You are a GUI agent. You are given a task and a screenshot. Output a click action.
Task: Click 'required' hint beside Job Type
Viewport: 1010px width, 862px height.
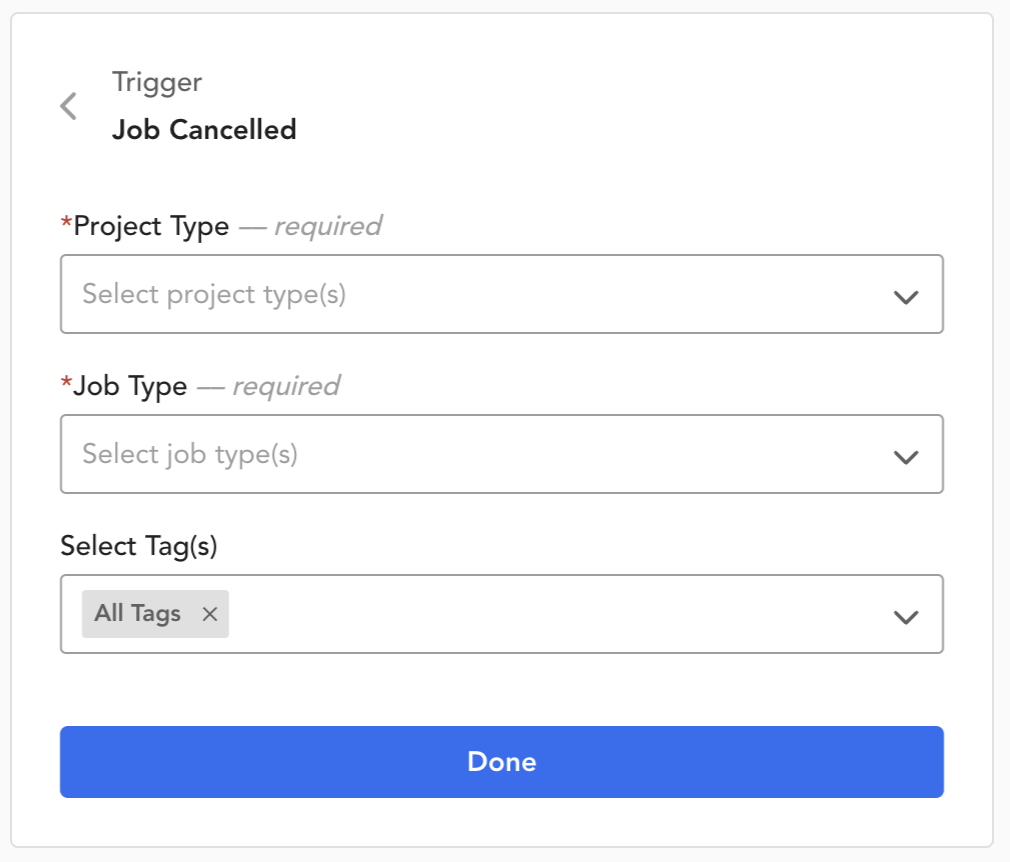pyautogui.click(x=286, y=387)
